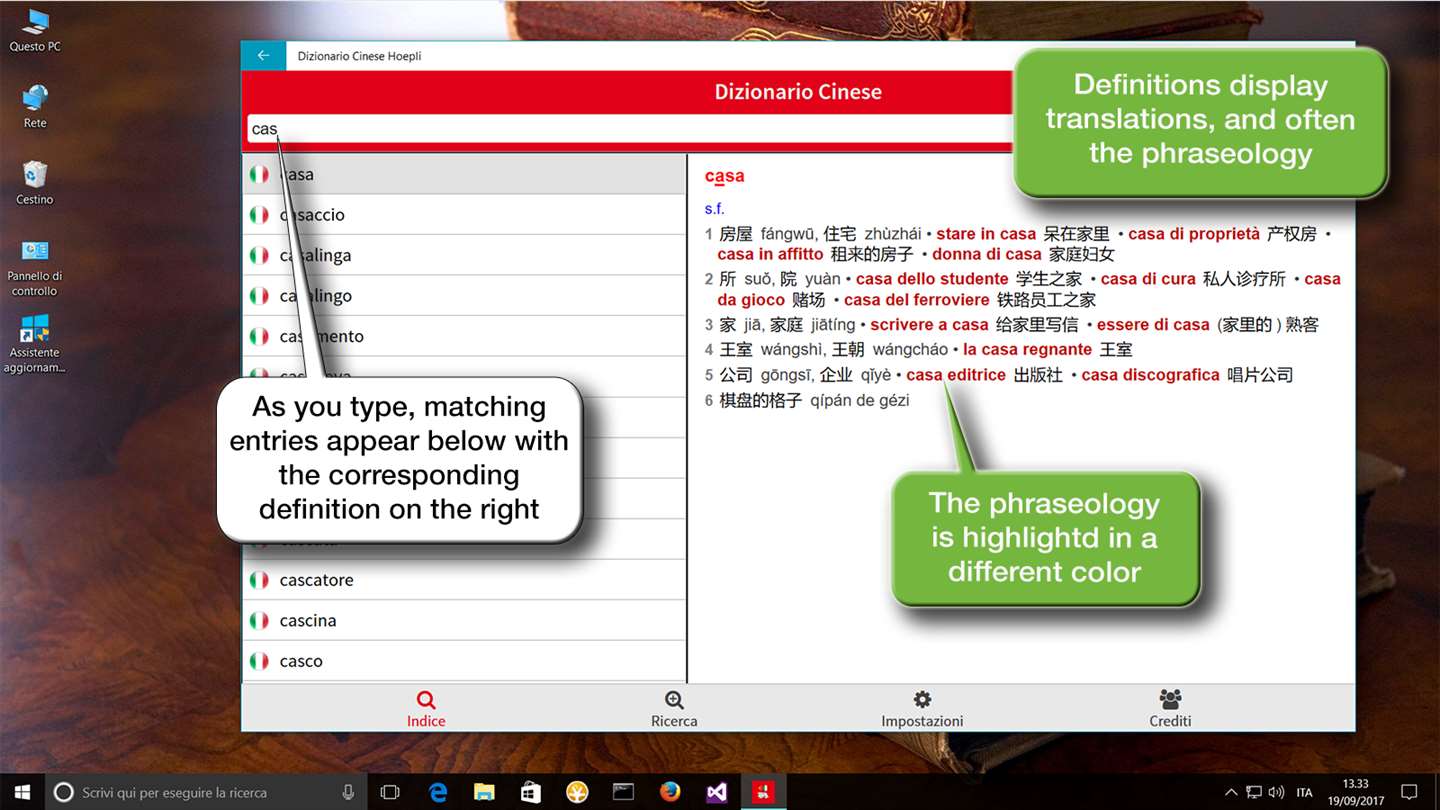Choose the "casalingo" entry
Viewport: 1440px width, 810px height.
coord(464,296)
